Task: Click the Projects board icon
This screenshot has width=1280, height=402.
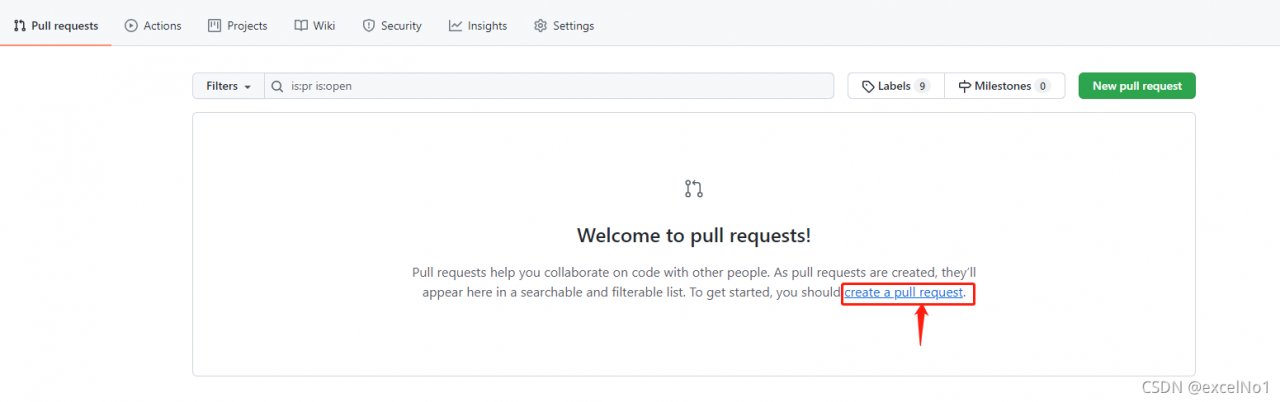Action: (214, 26)
